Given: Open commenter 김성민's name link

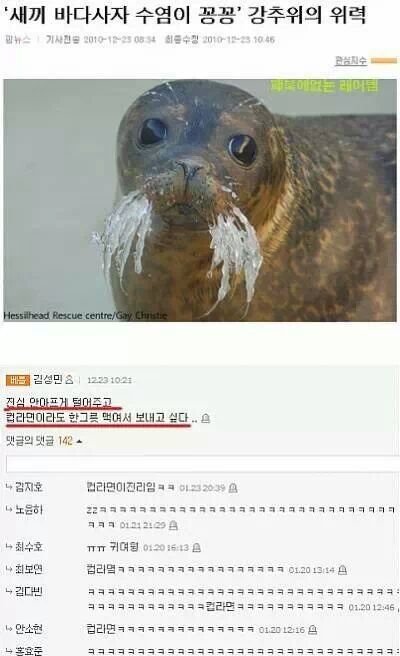Looking at the screenshot, I should (x=48, y=379).
